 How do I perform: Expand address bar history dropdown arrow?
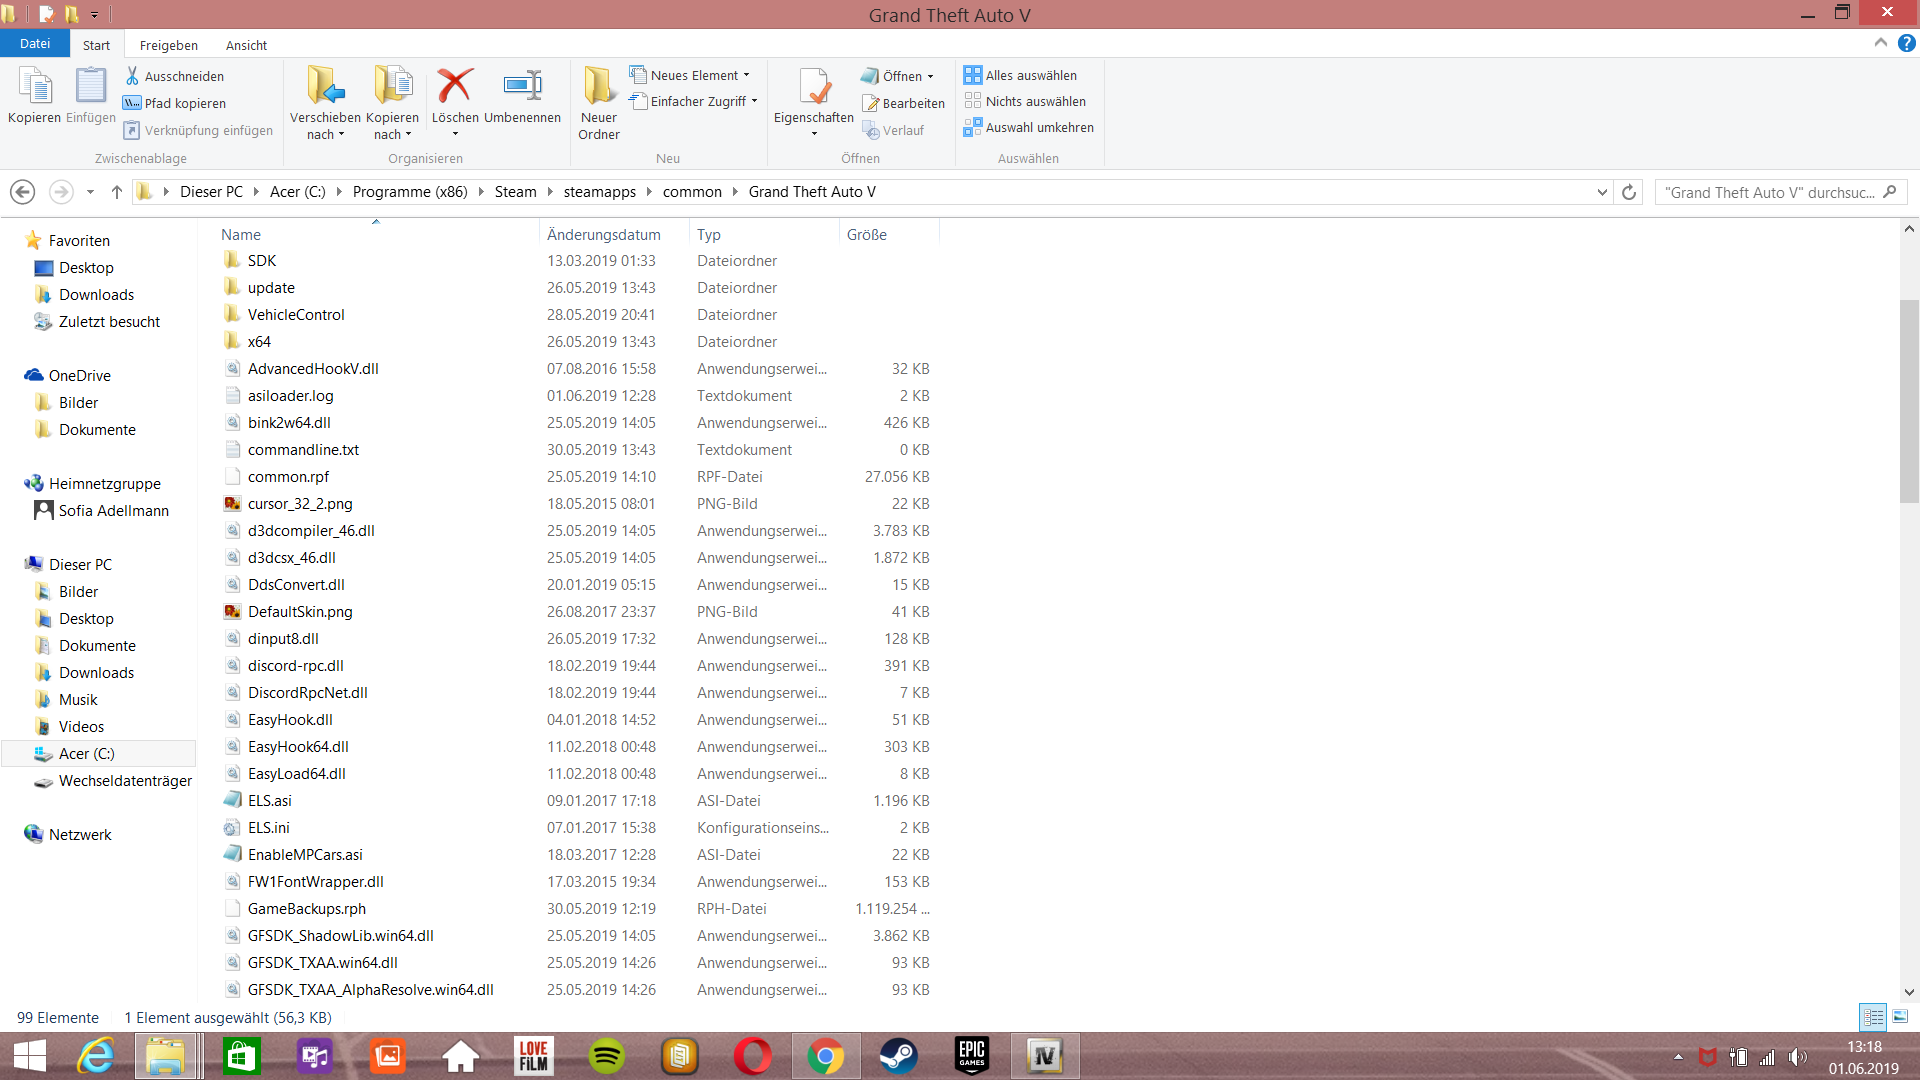click(1602, 192)
